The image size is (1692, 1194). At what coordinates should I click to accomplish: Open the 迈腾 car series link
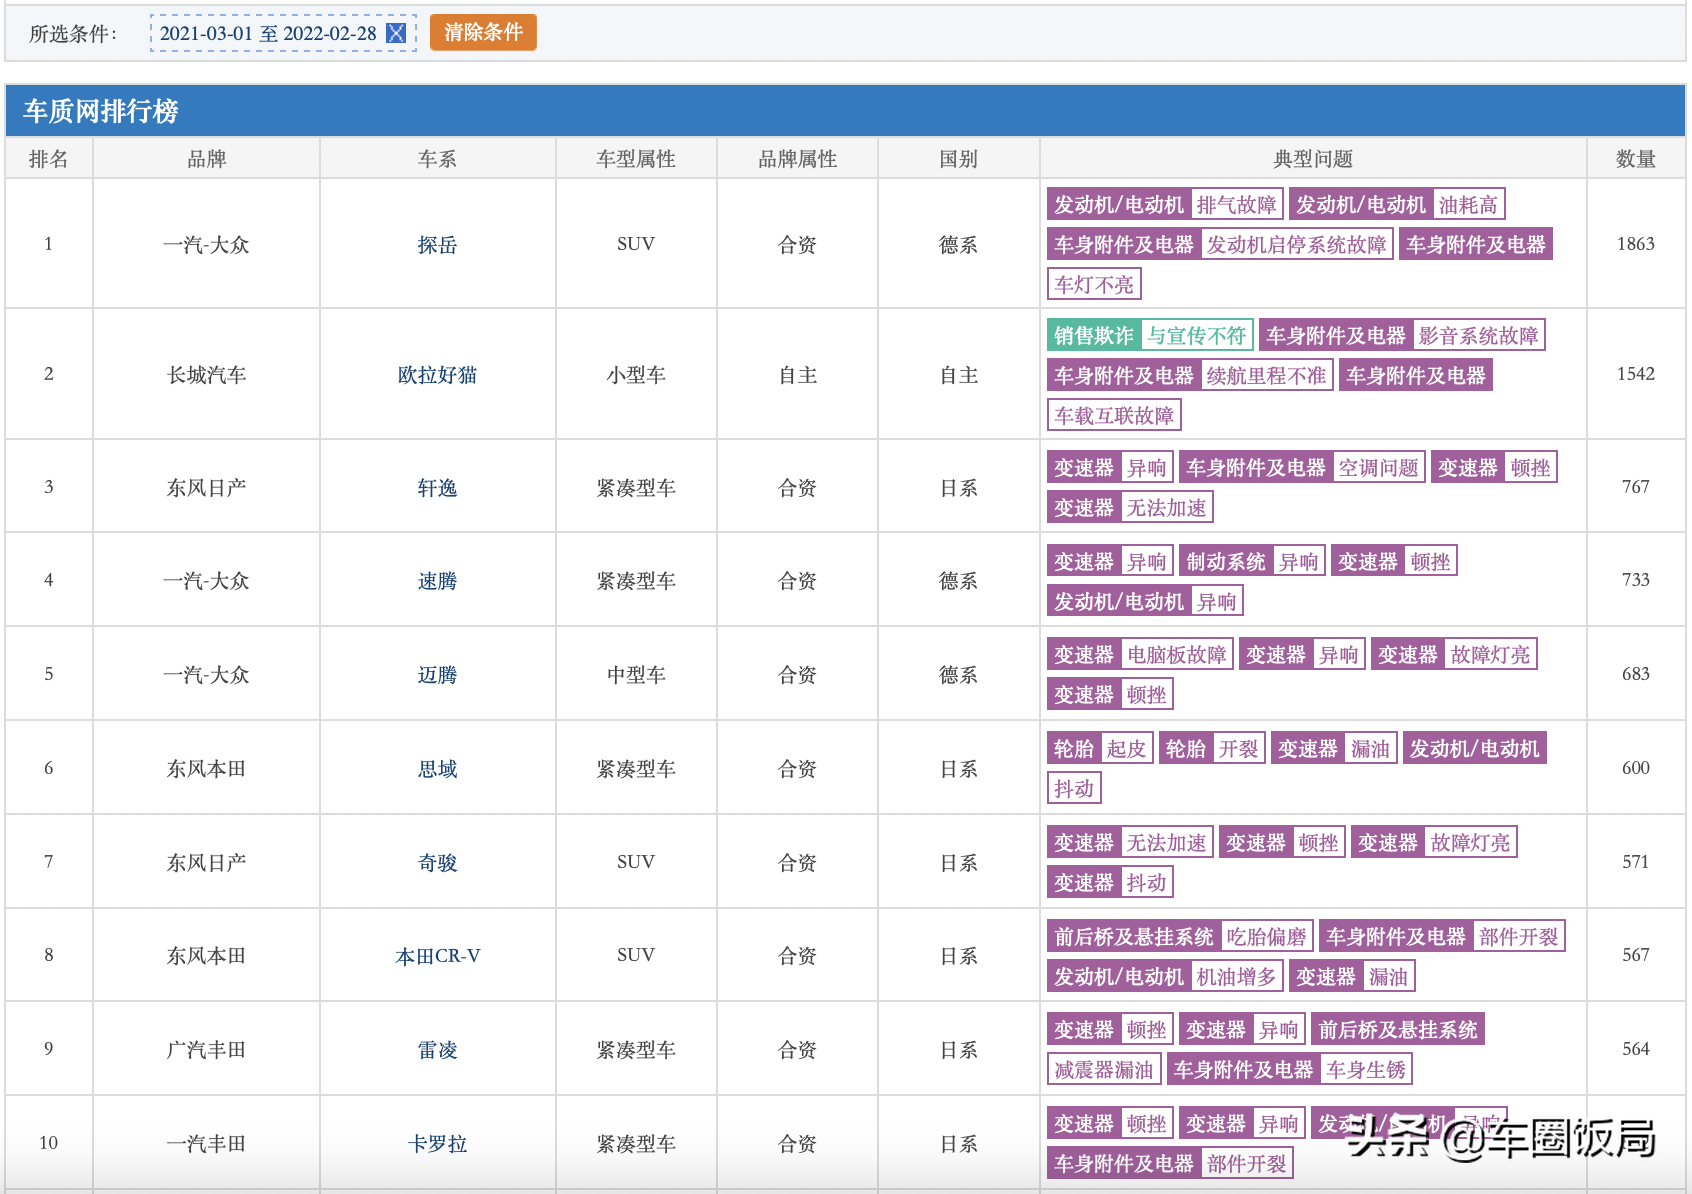pyautogui.click(x=437, y=675)
